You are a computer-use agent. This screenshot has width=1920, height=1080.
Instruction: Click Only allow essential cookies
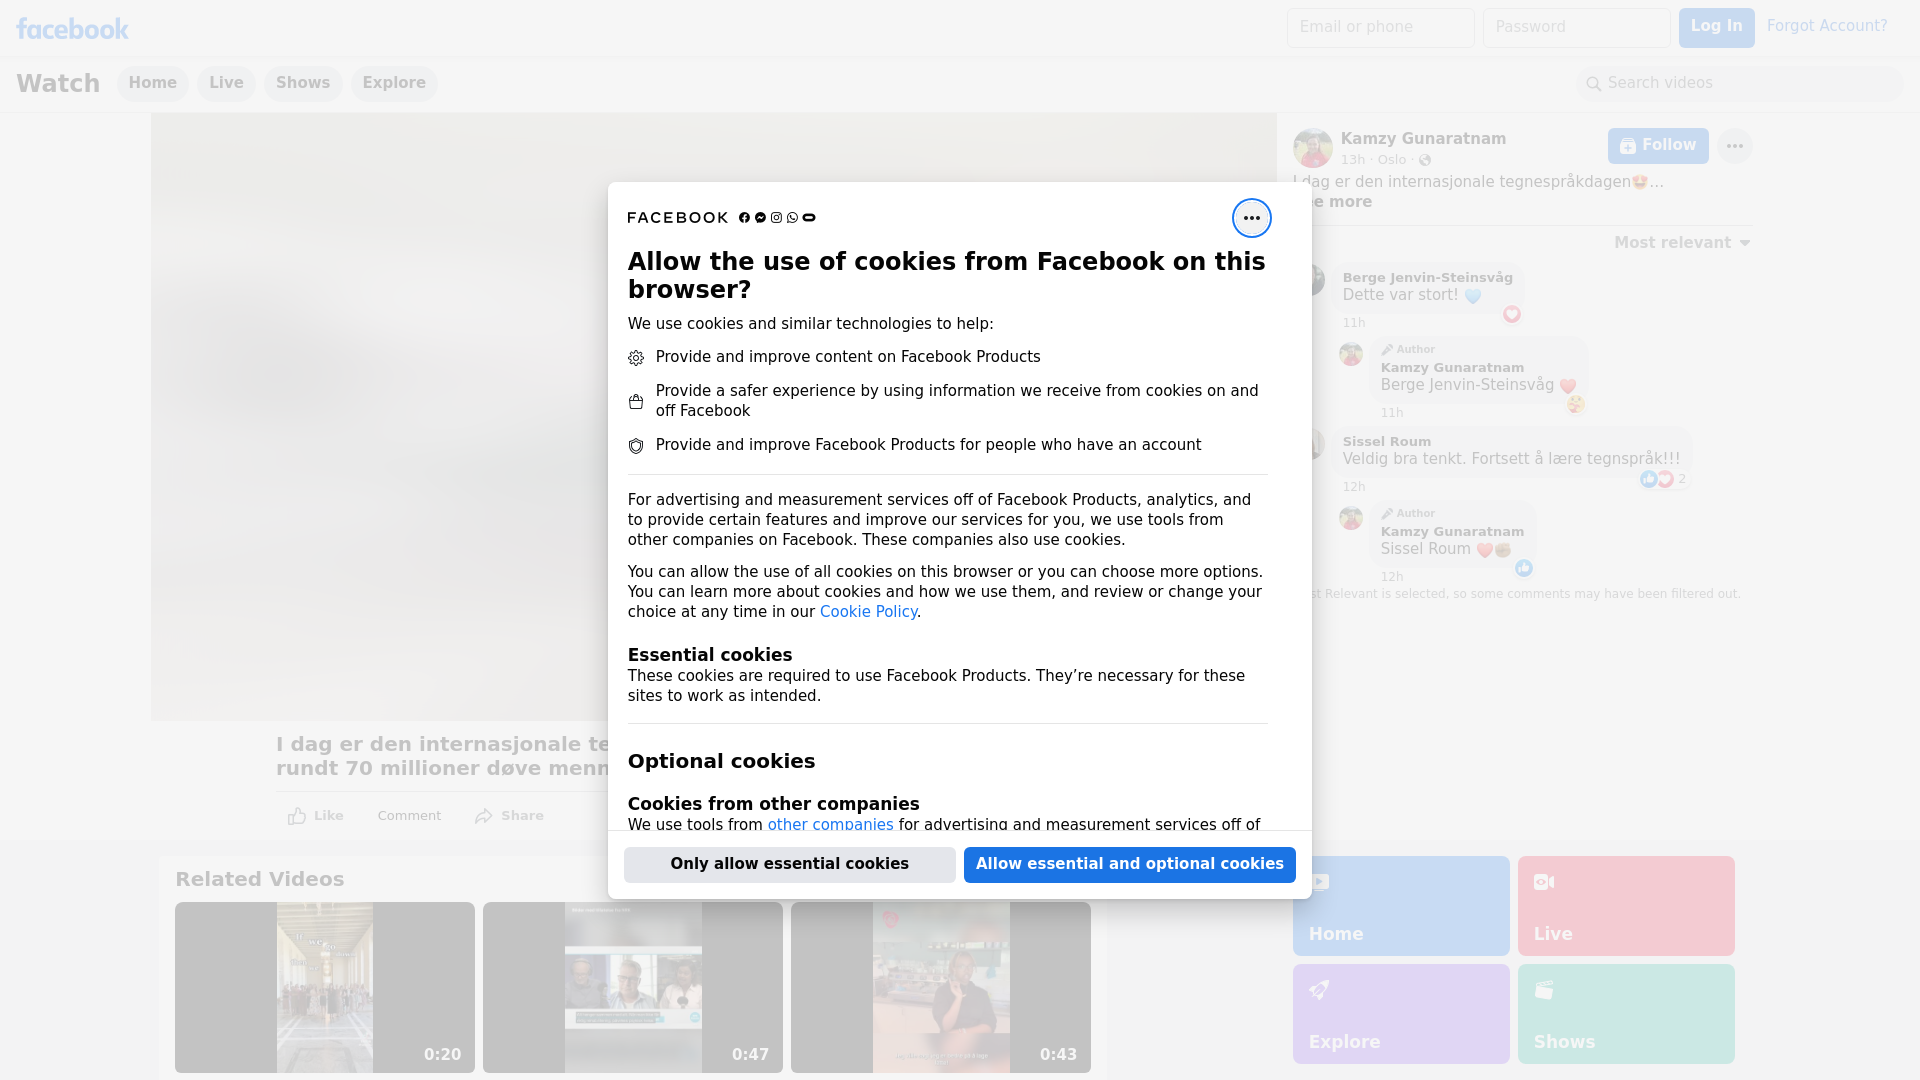(790, 865)
